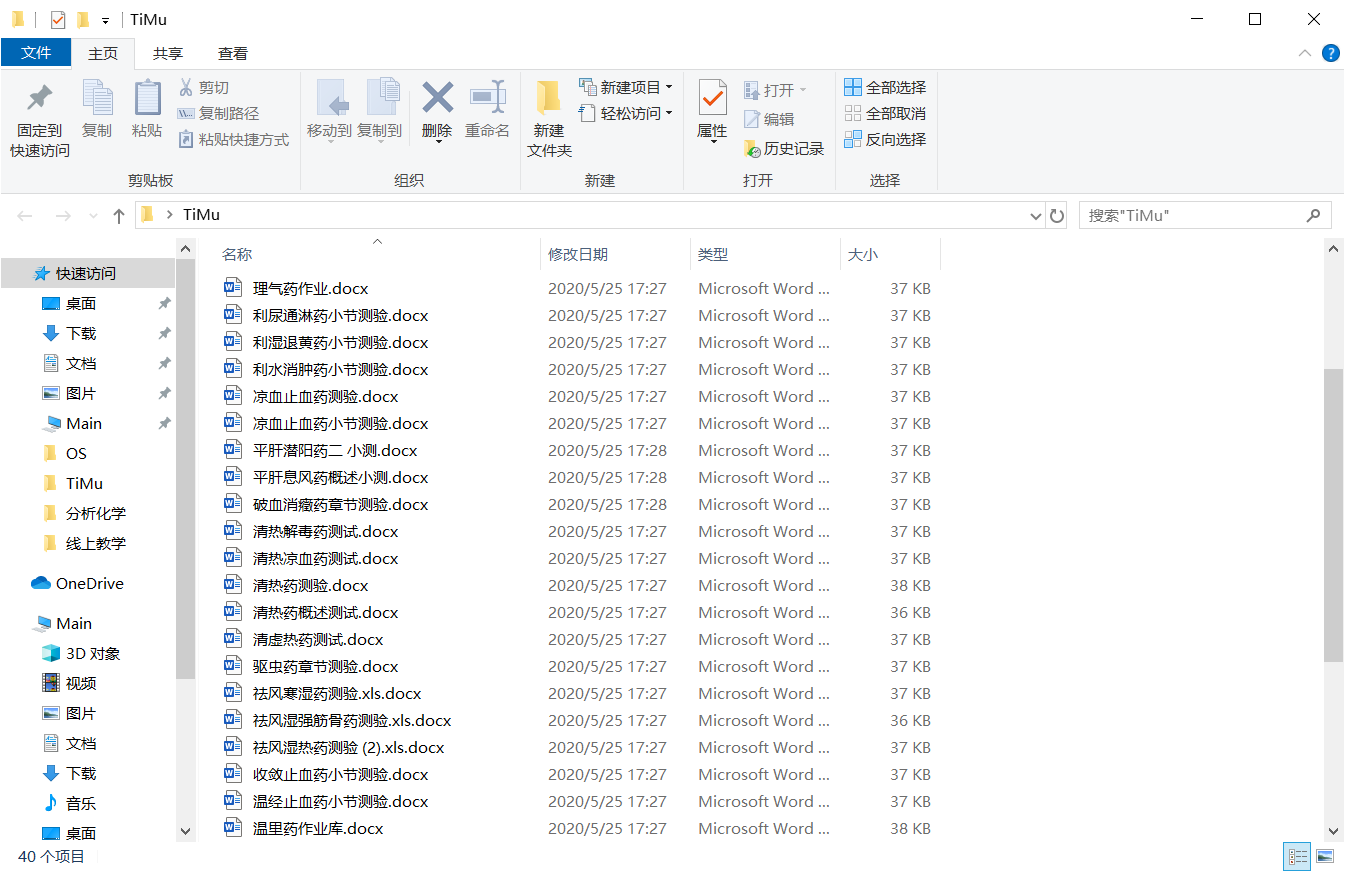Open the 打开 dropdown arrow
Image resolution: width=1345 pixels, height=872 pixels.
800,89
